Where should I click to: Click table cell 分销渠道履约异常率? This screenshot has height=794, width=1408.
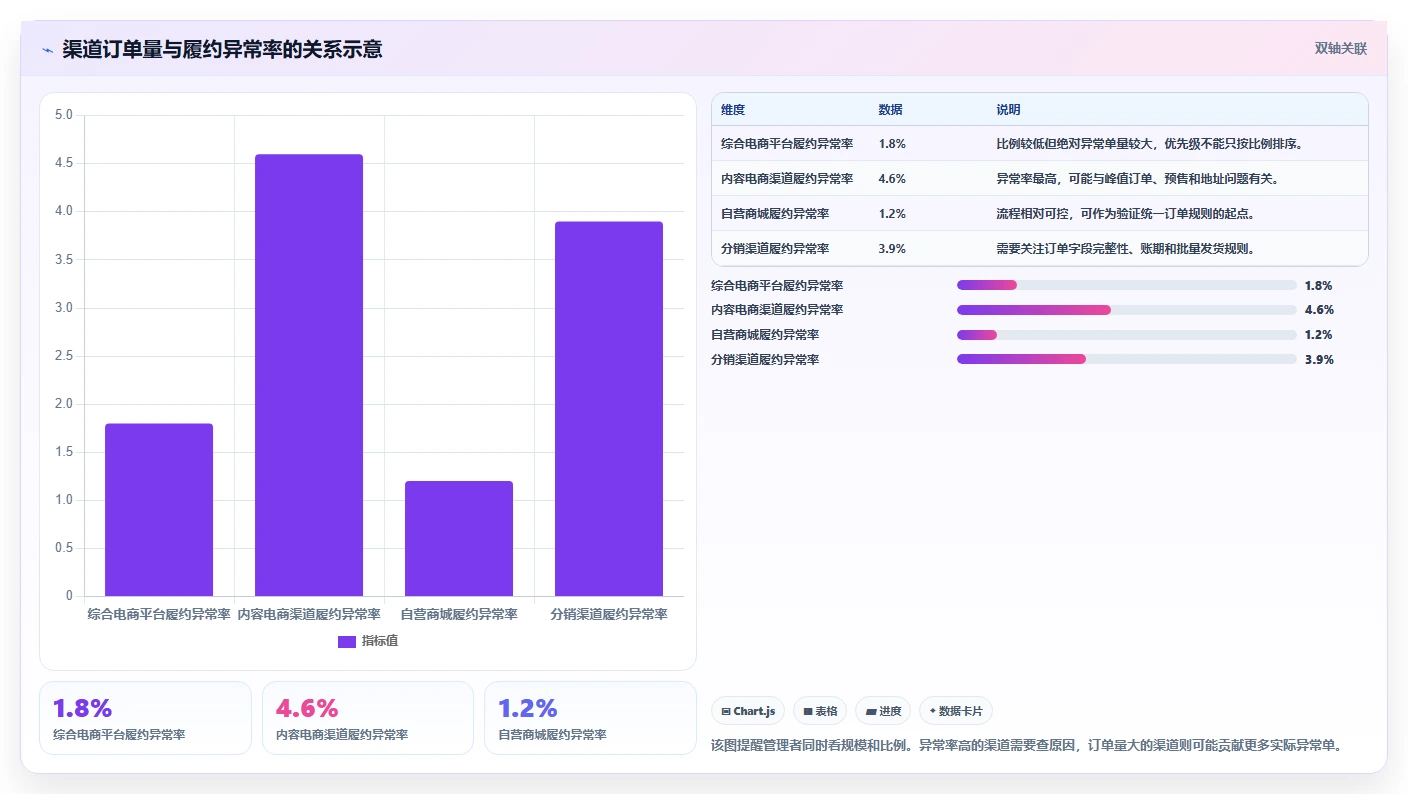click(775, 249)
